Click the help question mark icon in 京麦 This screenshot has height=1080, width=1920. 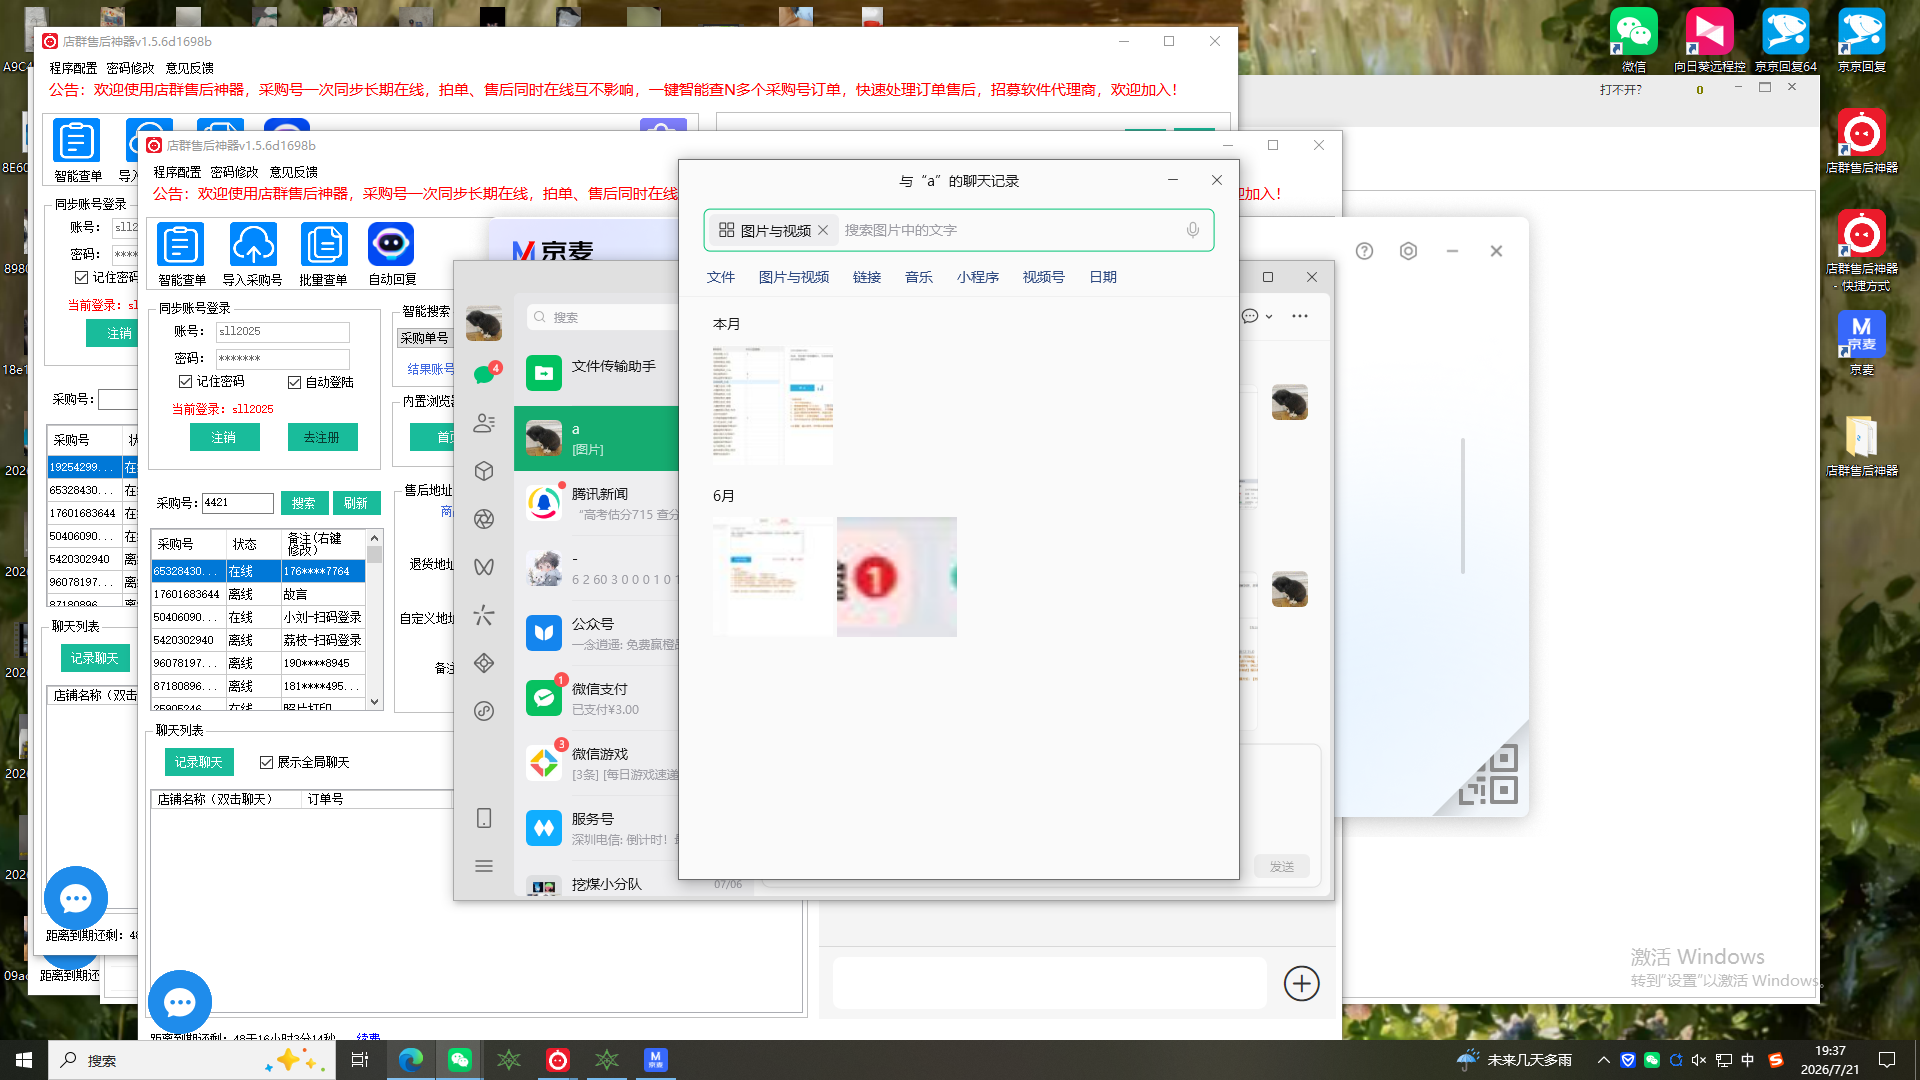tap(1364, 251)
